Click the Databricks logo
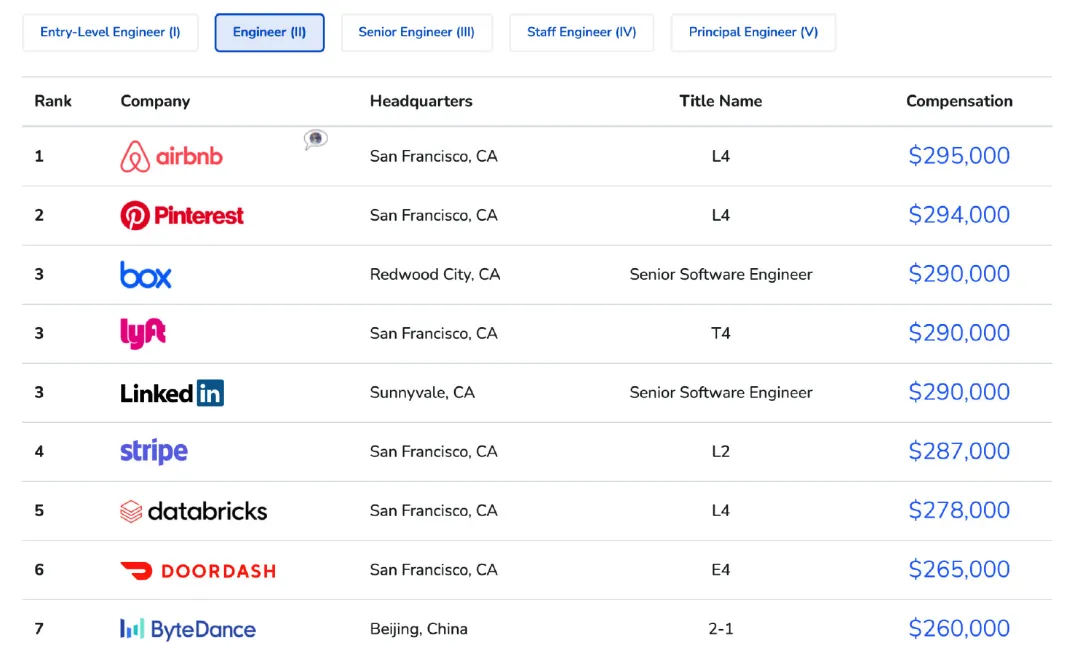The image size is (1080, 664). pos(194,511)
